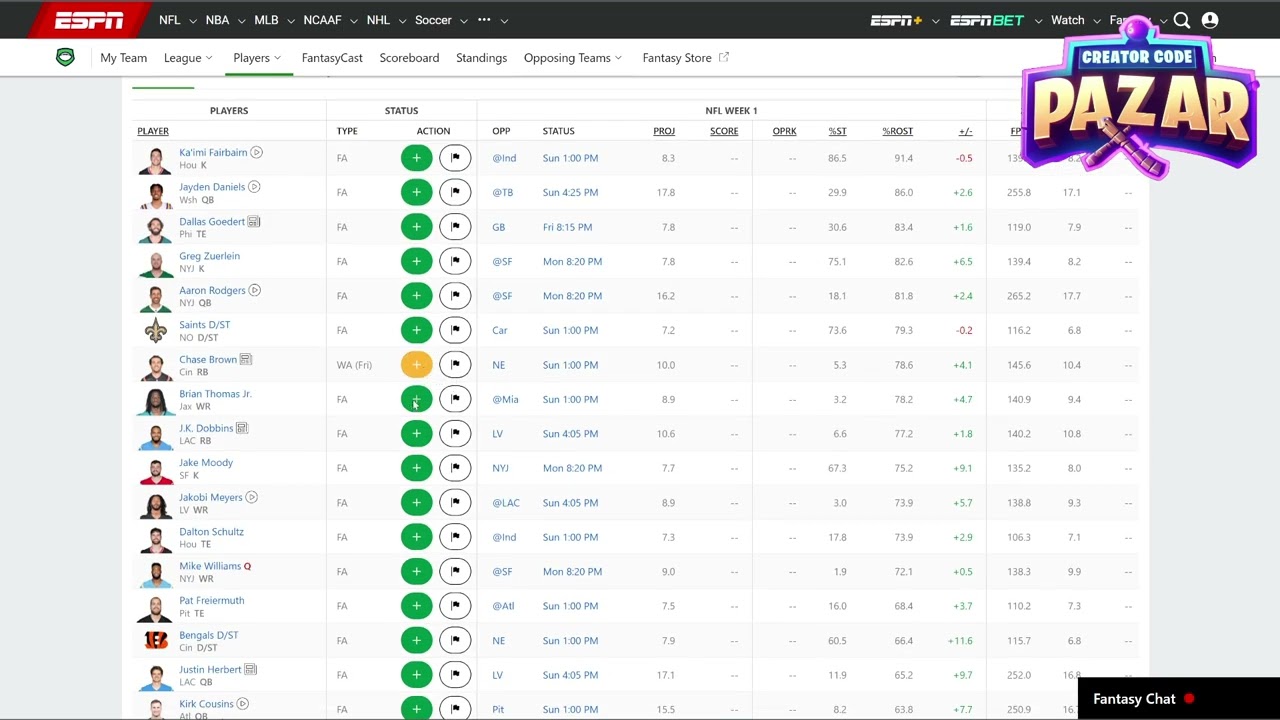Go to My Team tab

point(123,58)
